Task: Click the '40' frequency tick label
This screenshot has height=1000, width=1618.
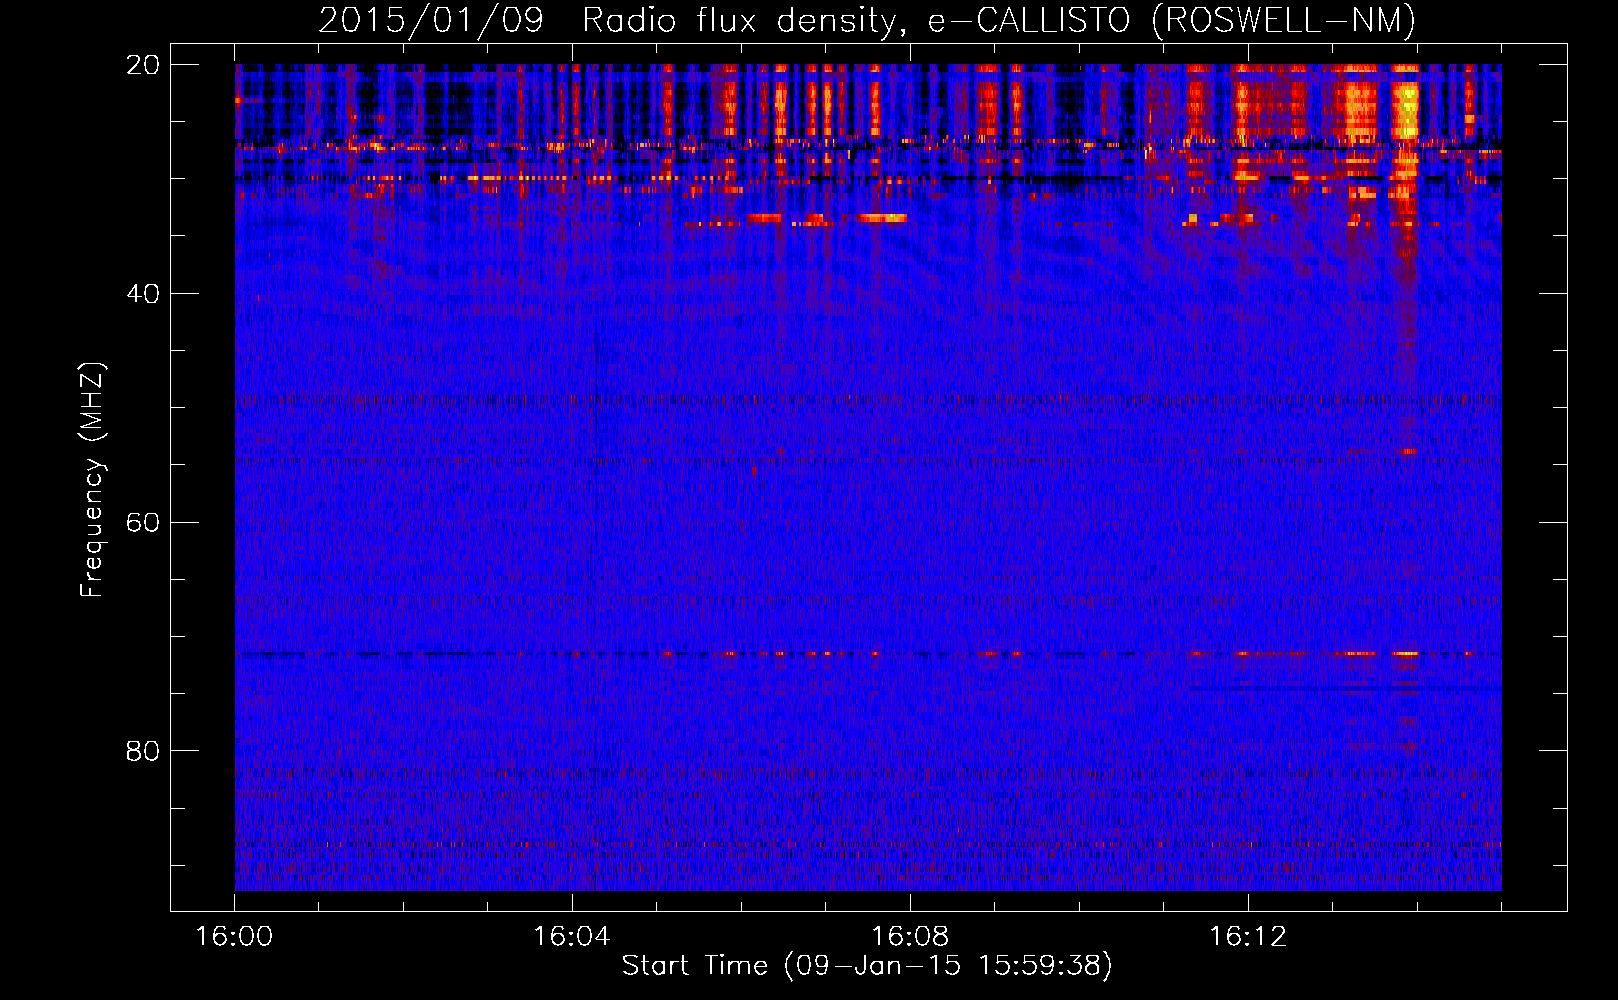Action: [143, 294]
